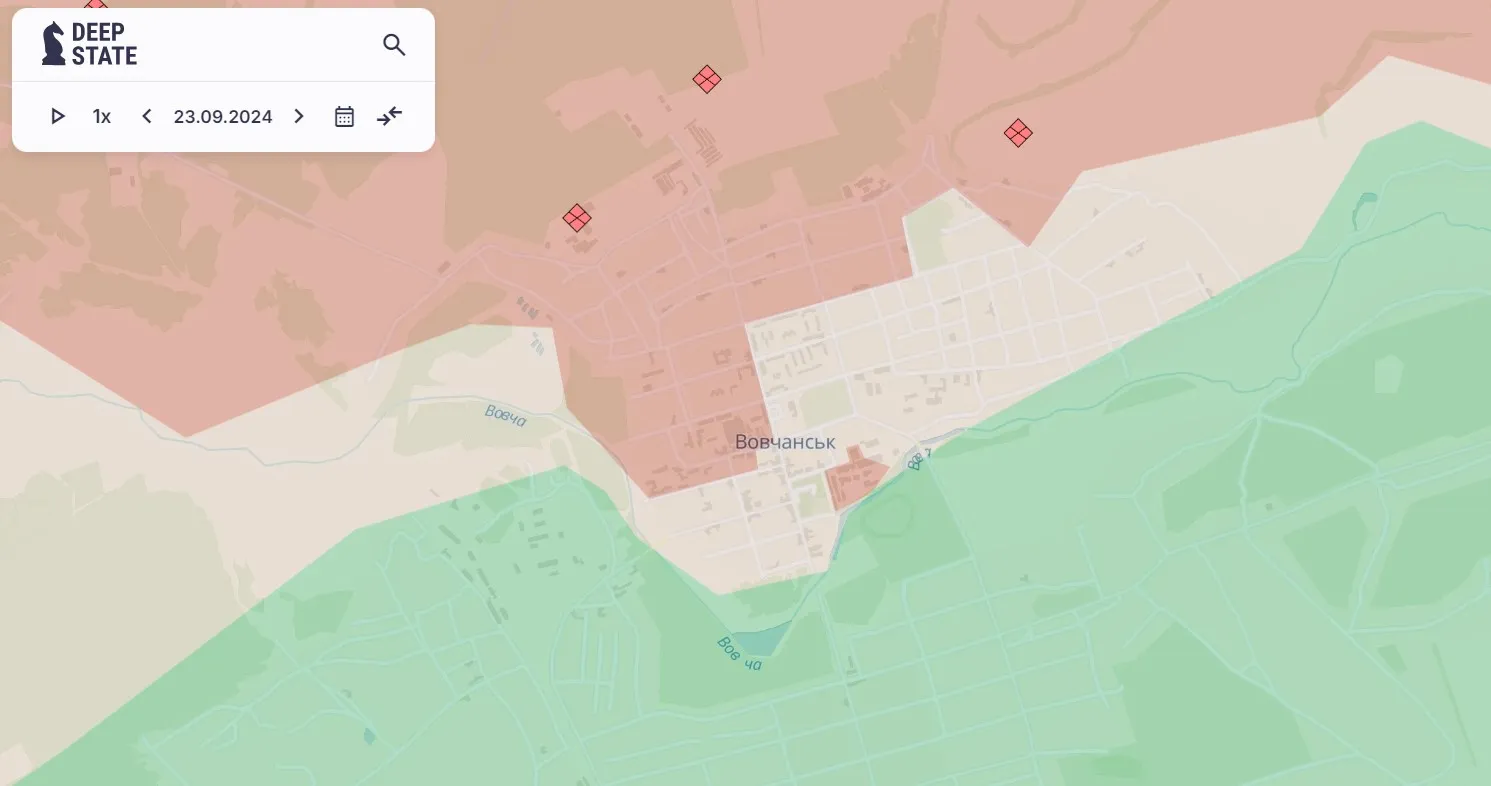Click the search magnifier icon
The image size is (1491, 786).
click(x=394, y=45)
